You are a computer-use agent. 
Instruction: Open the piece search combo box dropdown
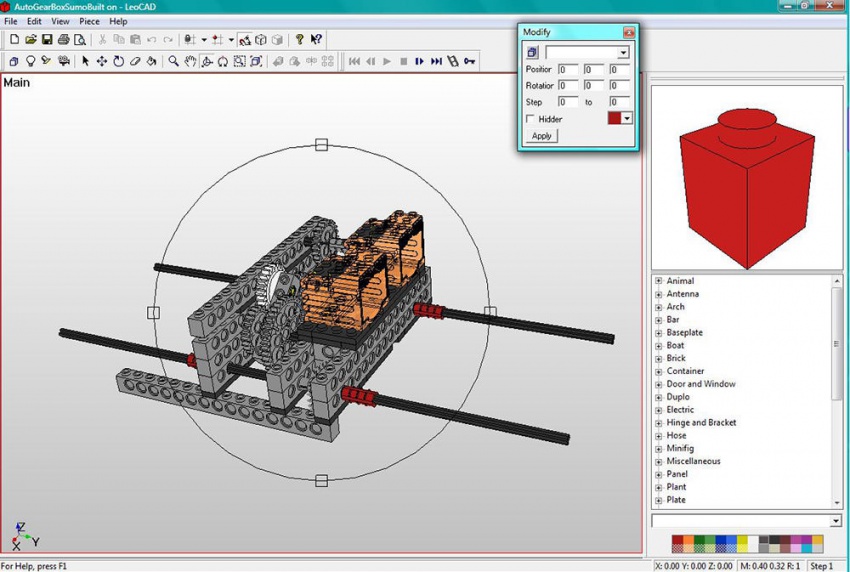[835, 521]
